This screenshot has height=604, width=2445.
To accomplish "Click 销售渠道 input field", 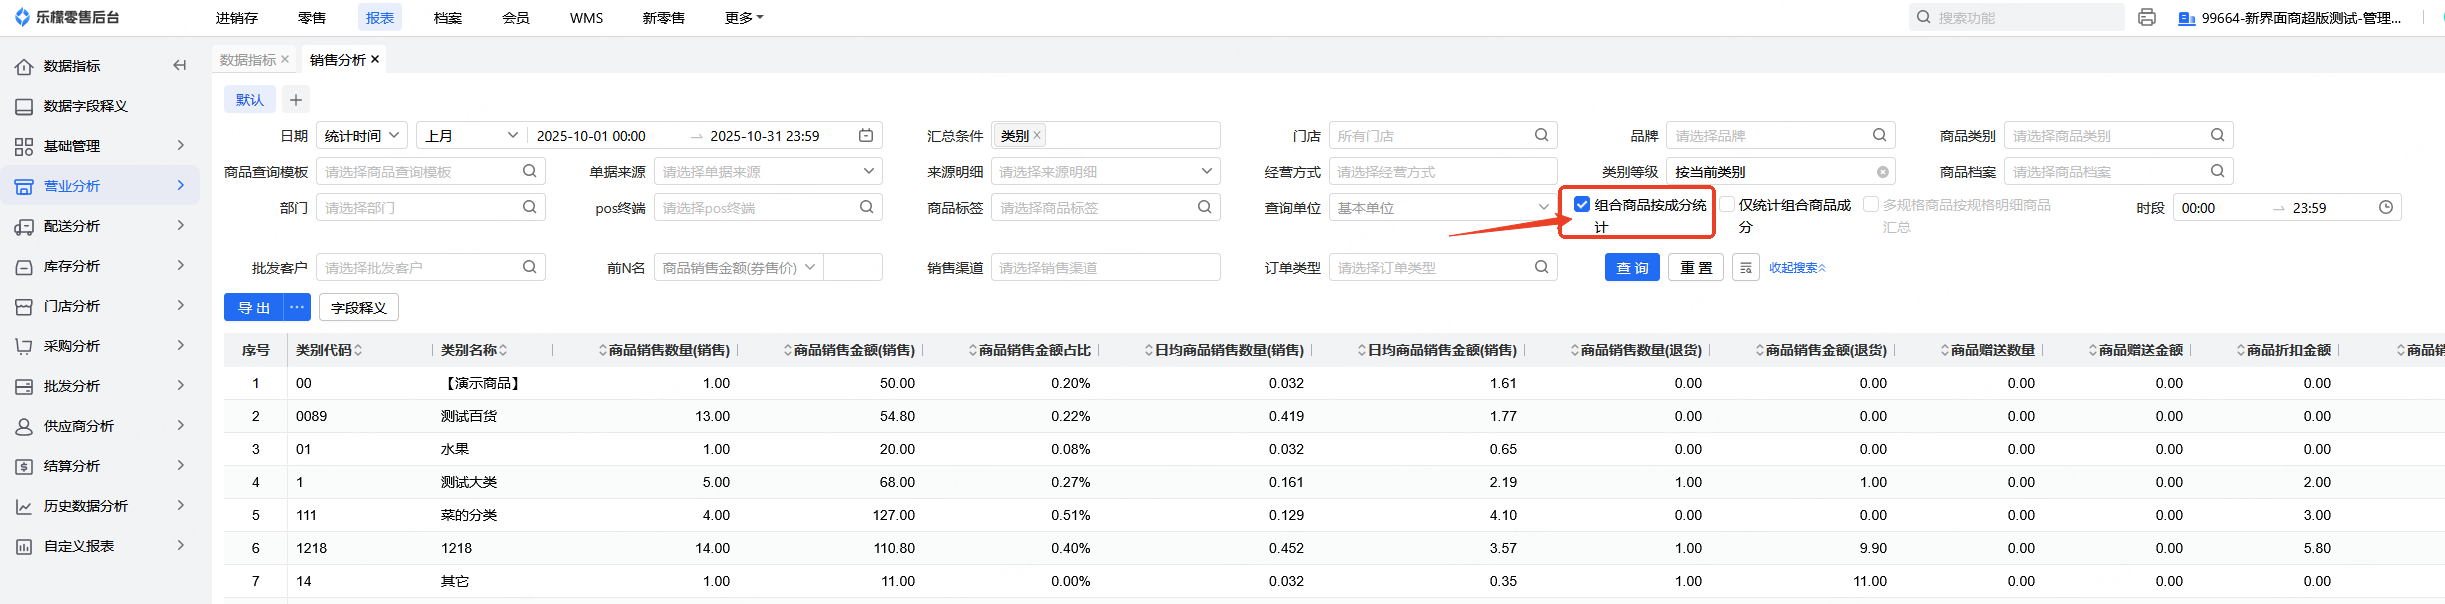I will tap(1105, 267).
